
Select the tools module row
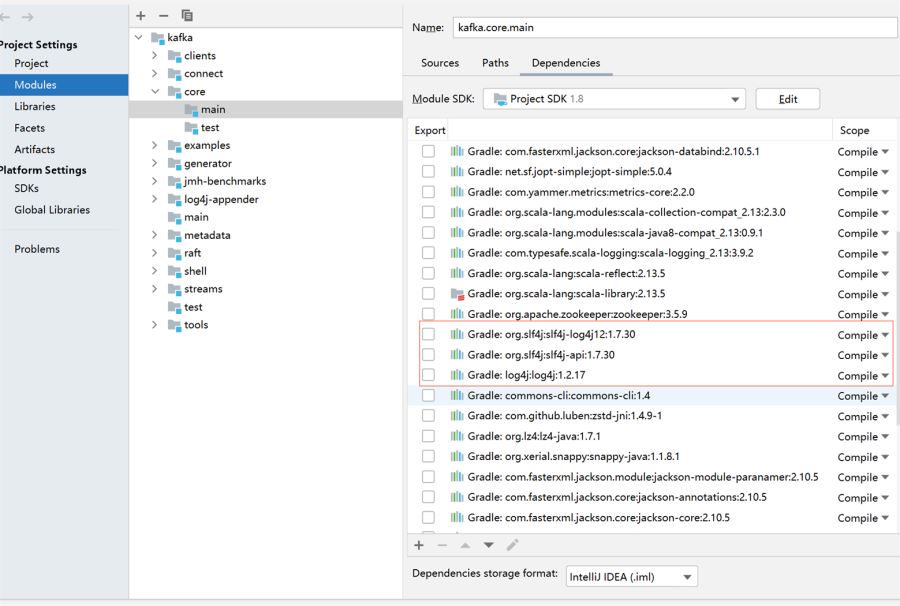pyautogui.click(x=266, y=325)
